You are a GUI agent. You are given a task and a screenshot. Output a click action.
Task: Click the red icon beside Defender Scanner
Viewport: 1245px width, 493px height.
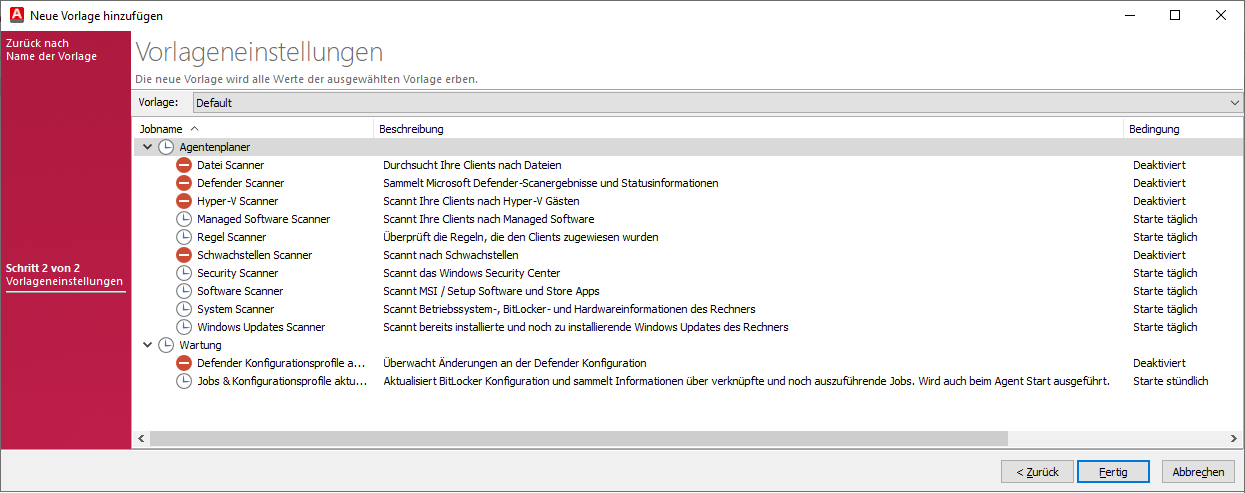(184, 183)
